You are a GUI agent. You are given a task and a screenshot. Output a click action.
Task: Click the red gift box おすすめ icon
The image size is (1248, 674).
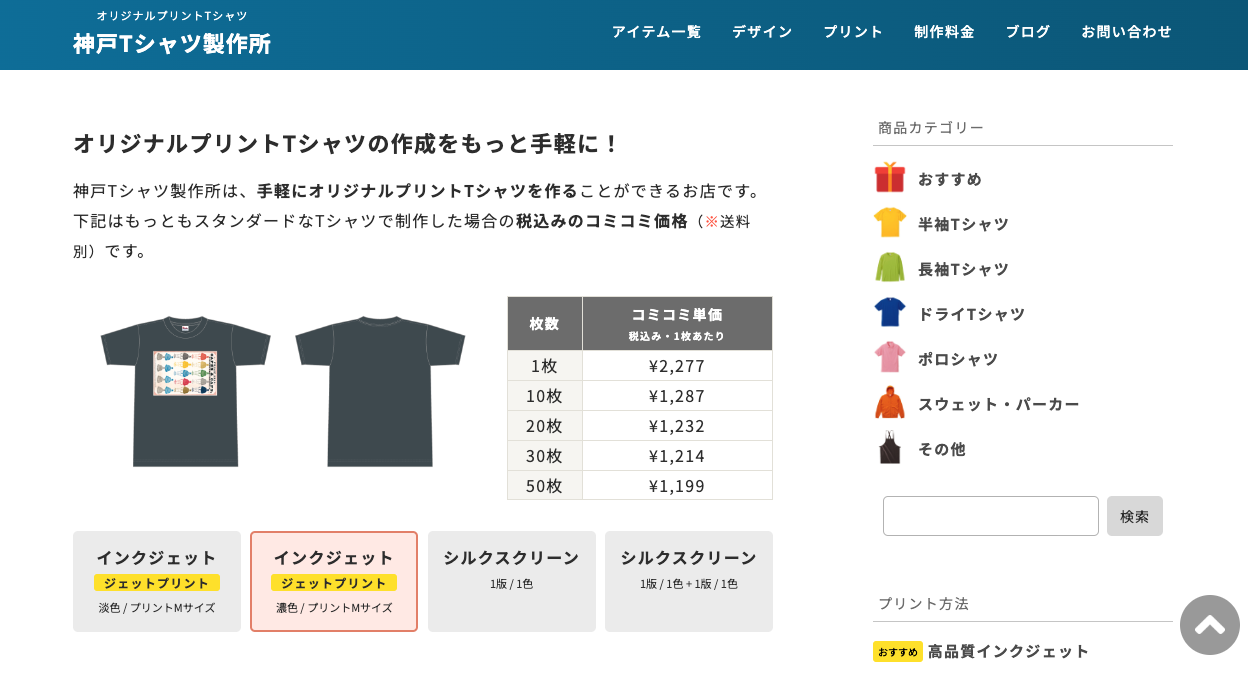point(889,178)
